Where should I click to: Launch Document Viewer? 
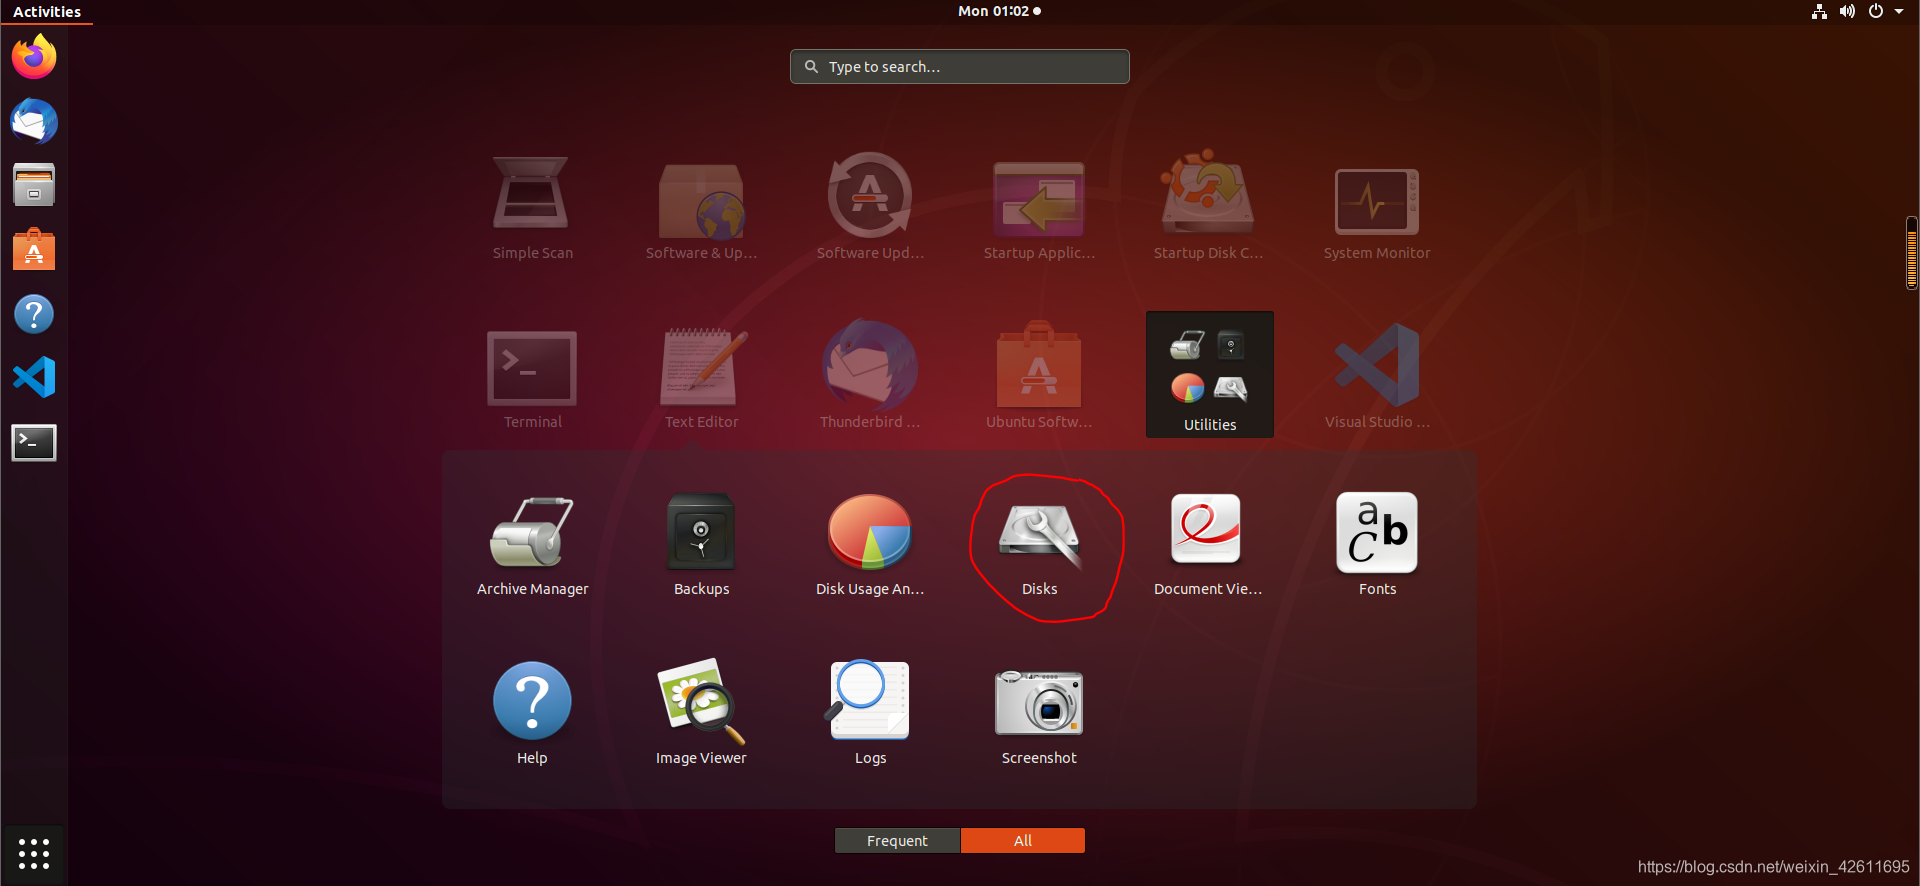click(x=1208, y=546)
